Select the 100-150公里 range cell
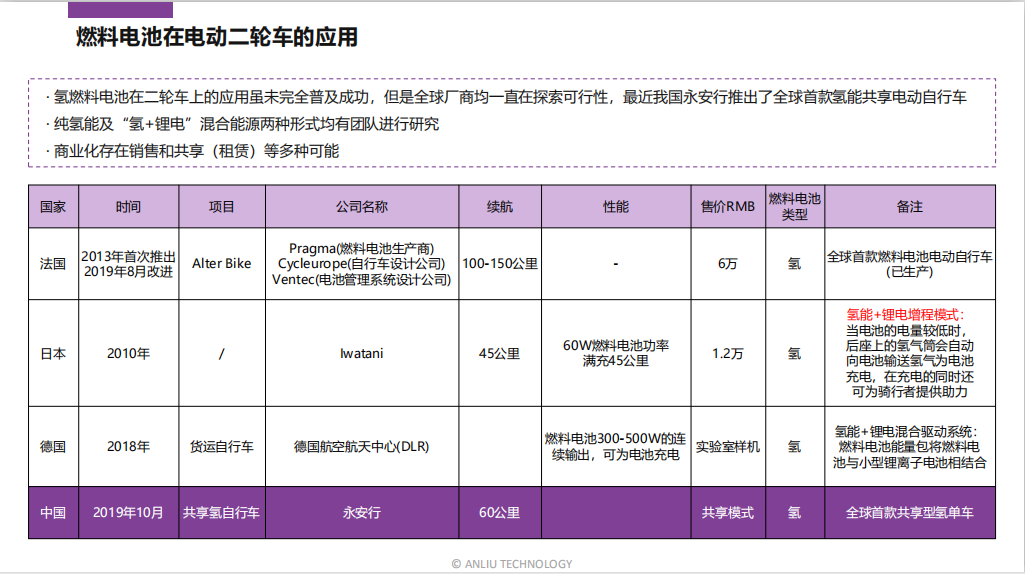Viewport: 1025px width, 574px height. tap(499, 263)
